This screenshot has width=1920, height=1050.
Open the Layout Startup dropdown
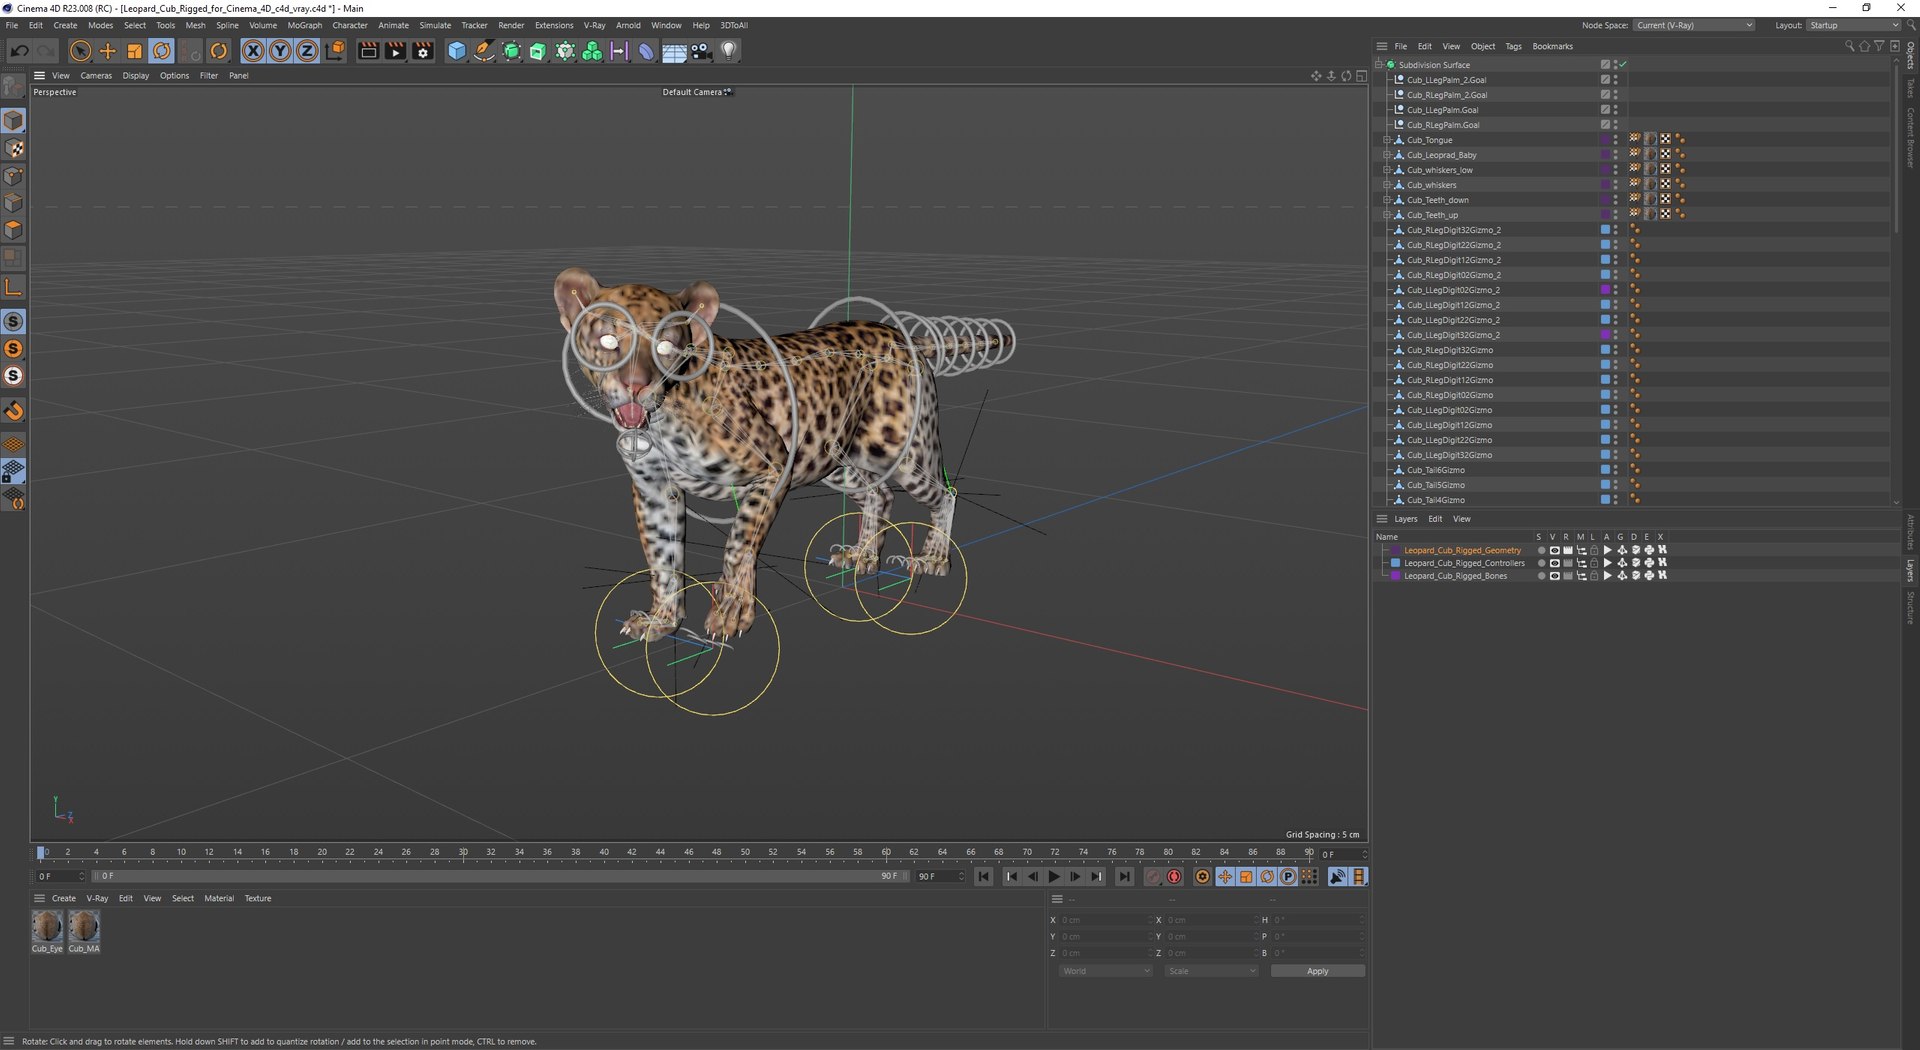click(x=1853, y=25)
